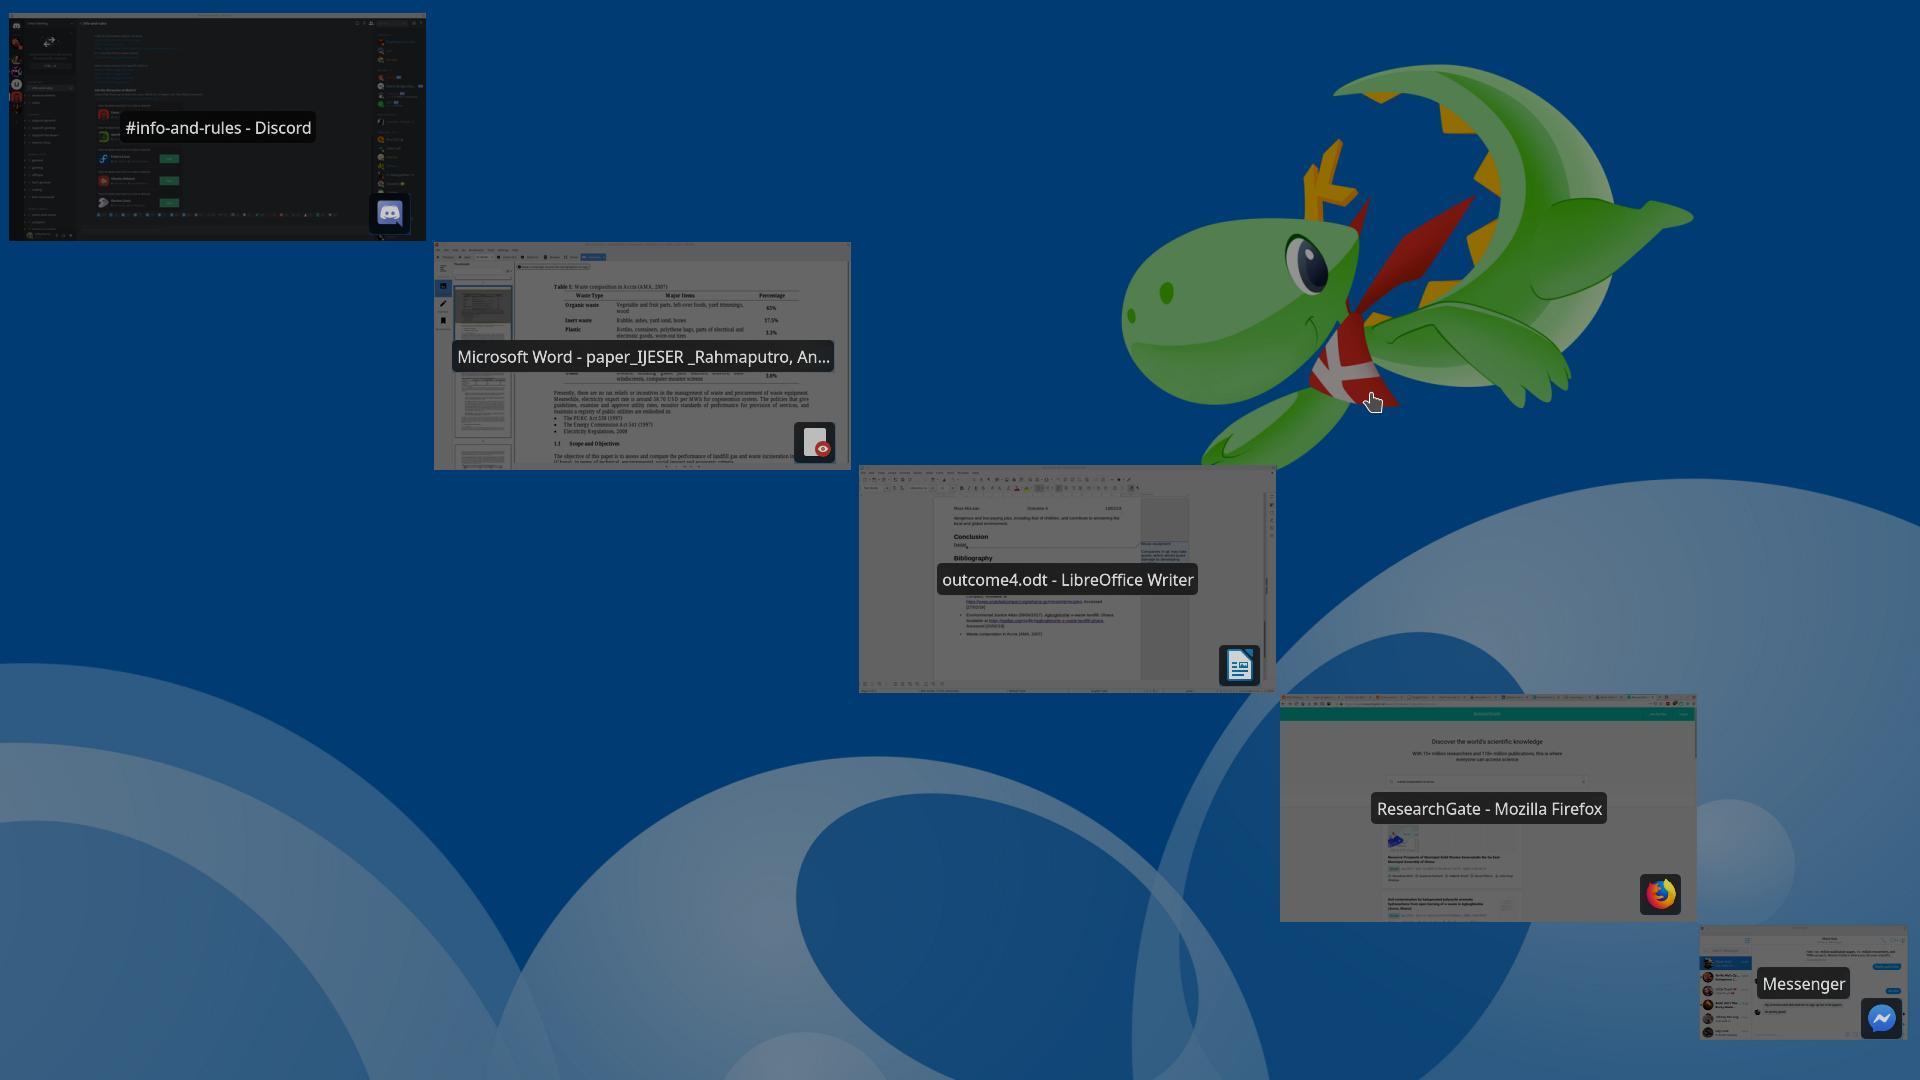Click the highlighting color swatch in LibreOffice's toolbar
This screenshot has height=1080, width=1920.
click(x=1026, y=489)
